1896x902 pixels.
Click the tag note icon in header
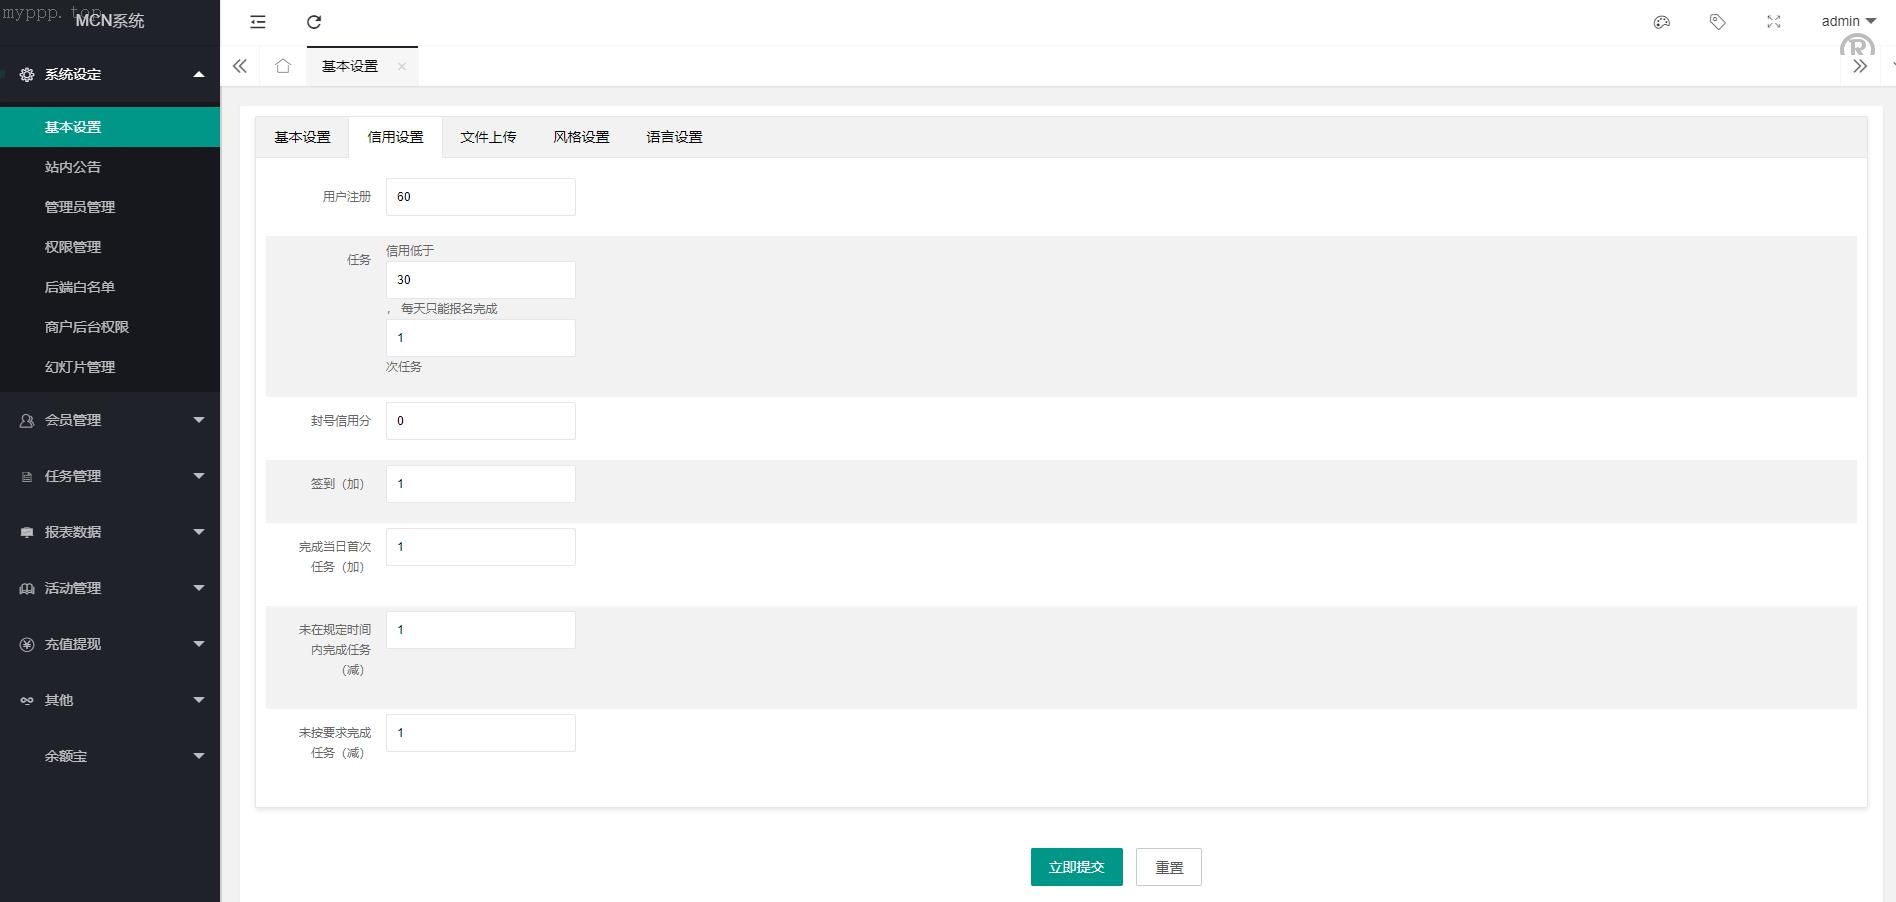click(x=1718, y=22)
